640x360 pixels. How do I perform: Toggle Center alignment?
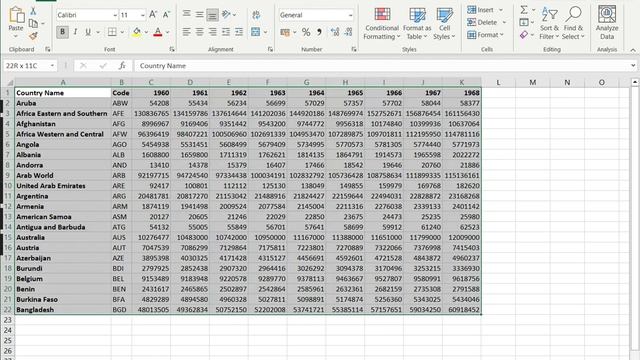[199, 32]
